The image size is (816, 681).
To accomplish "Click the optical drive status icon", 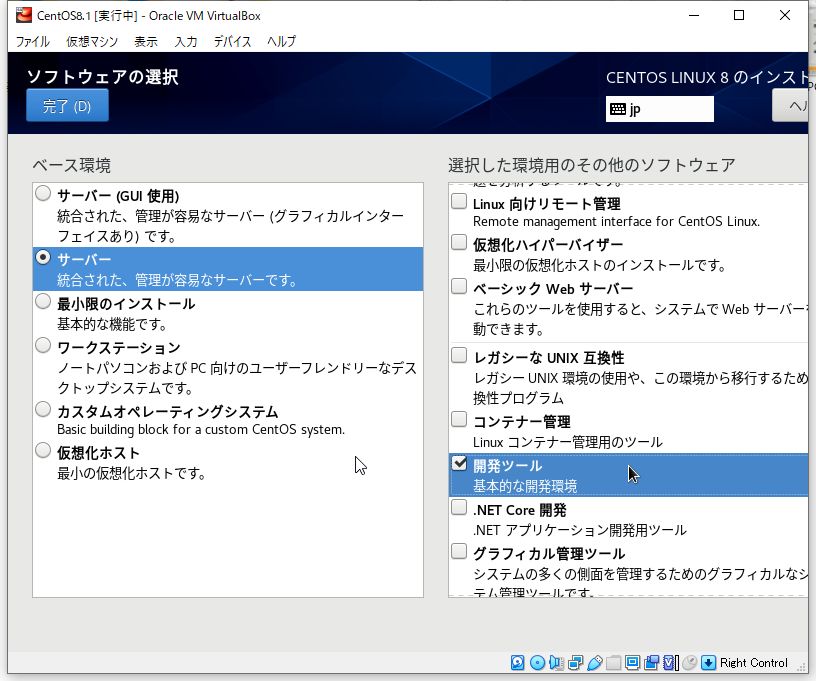I will pos(537,662).
